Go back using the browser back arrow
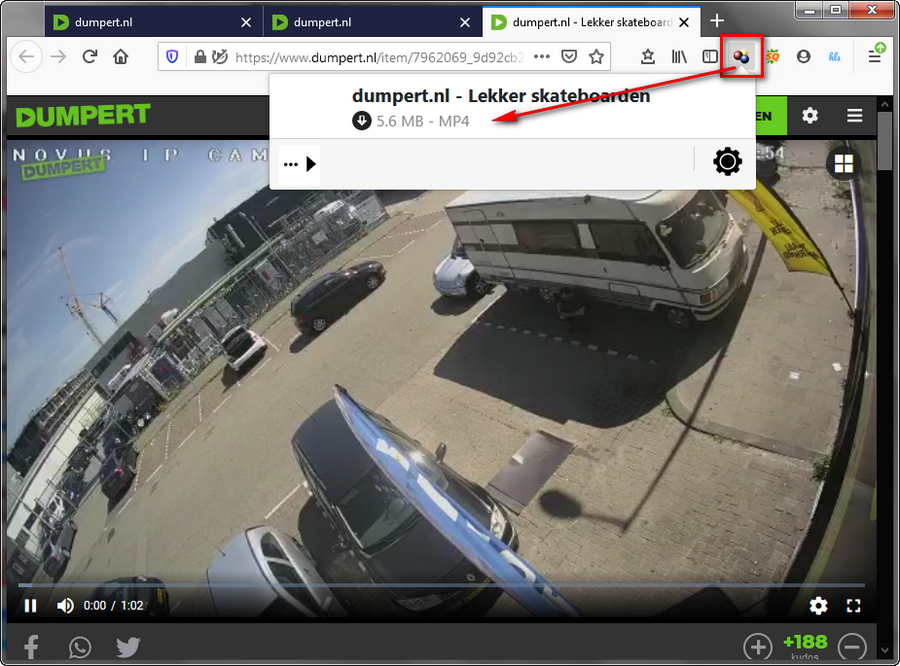The width and height of the screenshot is (900, 666). coord(26,56)
